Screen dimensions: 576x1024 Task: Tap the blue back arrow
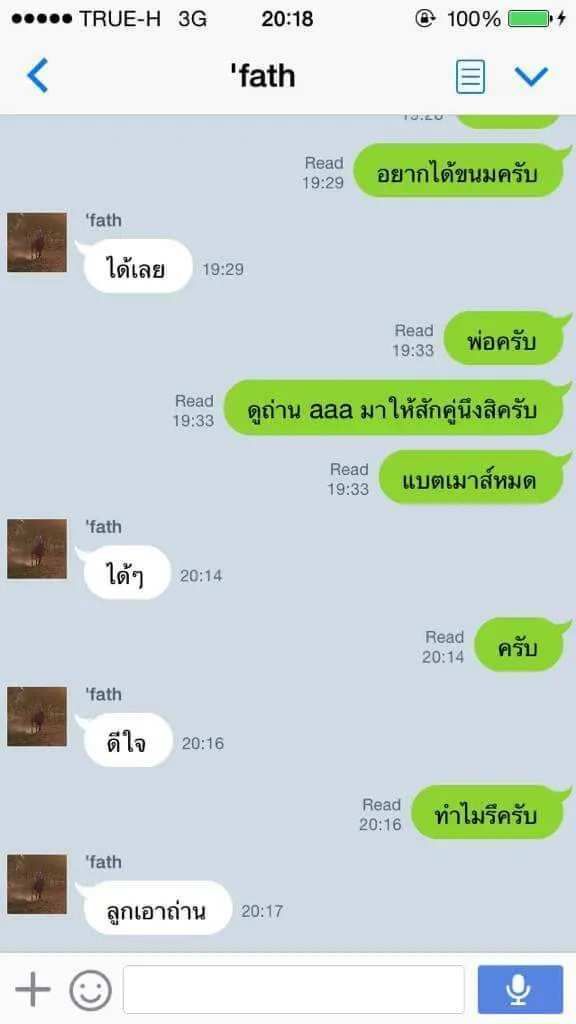click(x=37, y=76)
